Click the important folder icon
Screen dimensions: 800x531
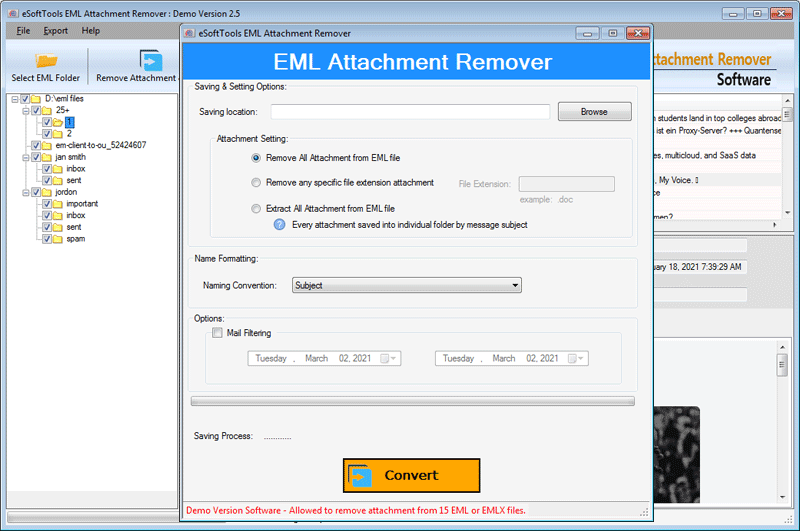pyautogui.click(x=58, y=204)
